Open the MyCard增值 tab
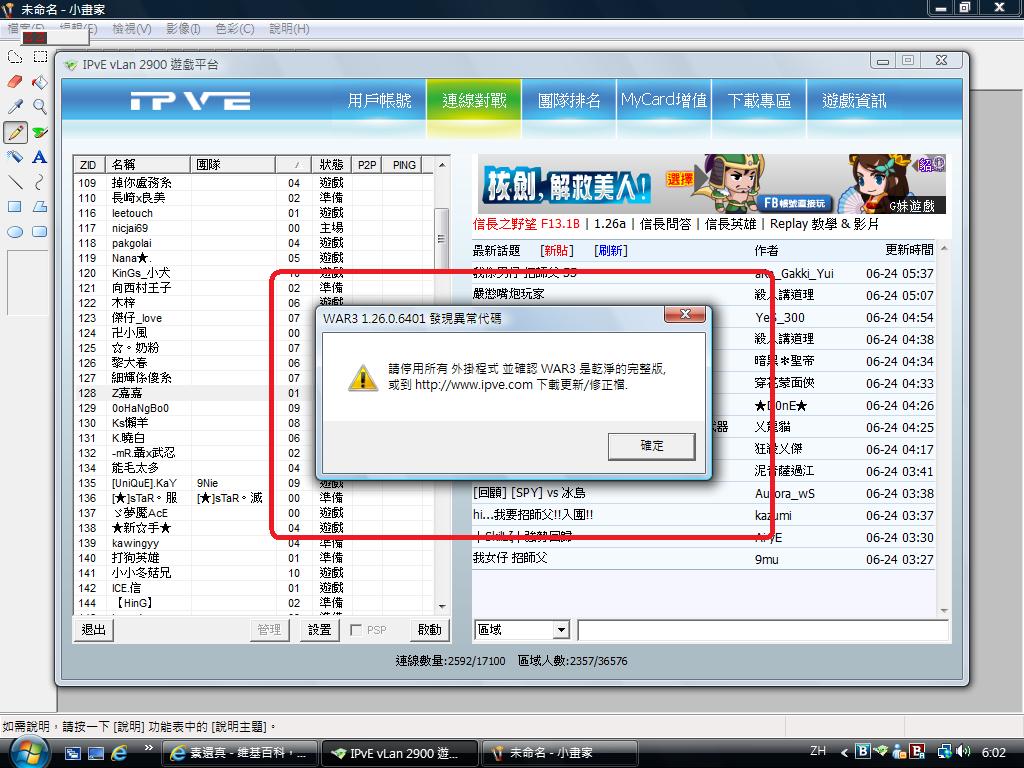 [664, 101]
